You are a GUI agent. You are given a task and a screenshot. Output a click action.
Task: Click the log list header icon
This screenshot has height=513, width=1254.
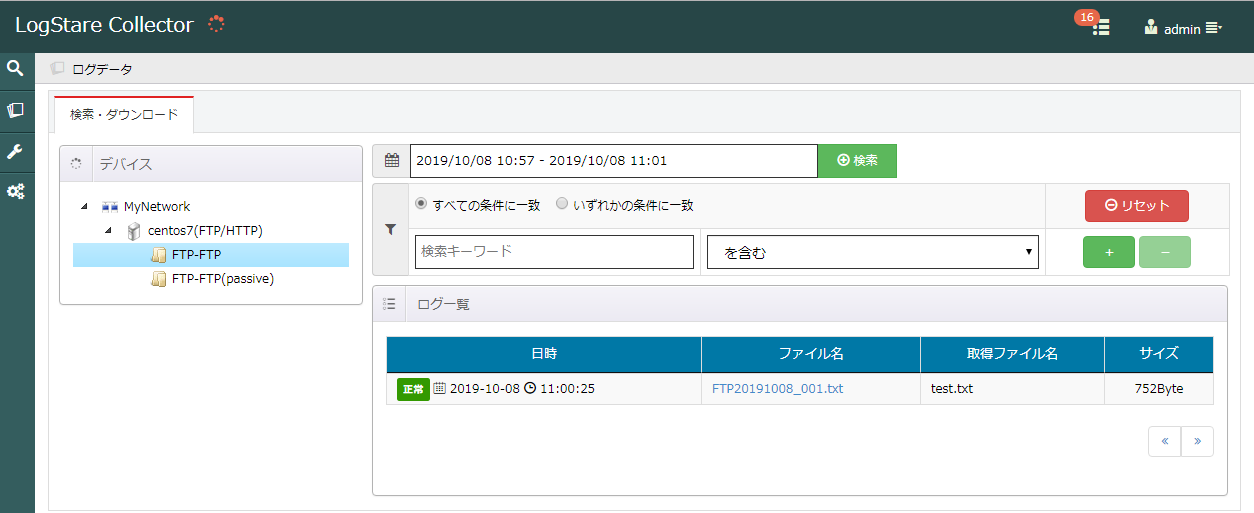(389, 304)
